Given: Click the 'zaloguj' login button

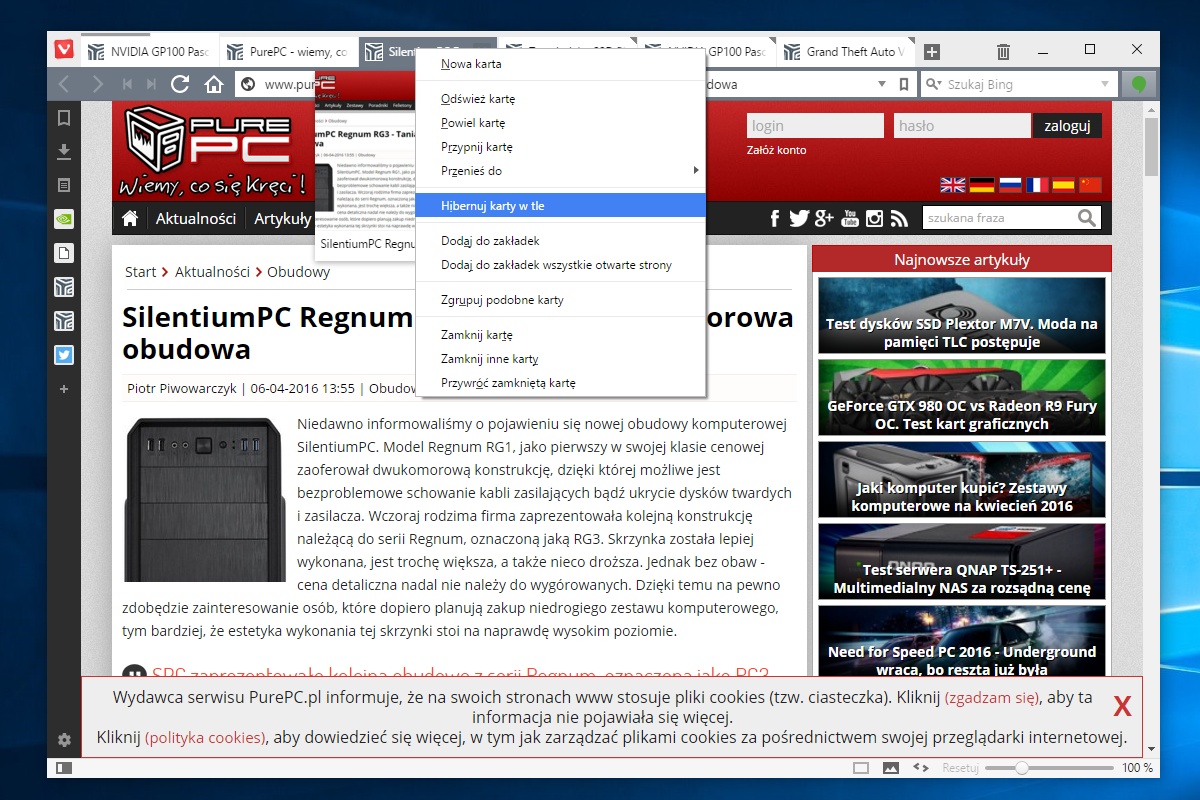Looking at the screenshot, I should 1068,126.
